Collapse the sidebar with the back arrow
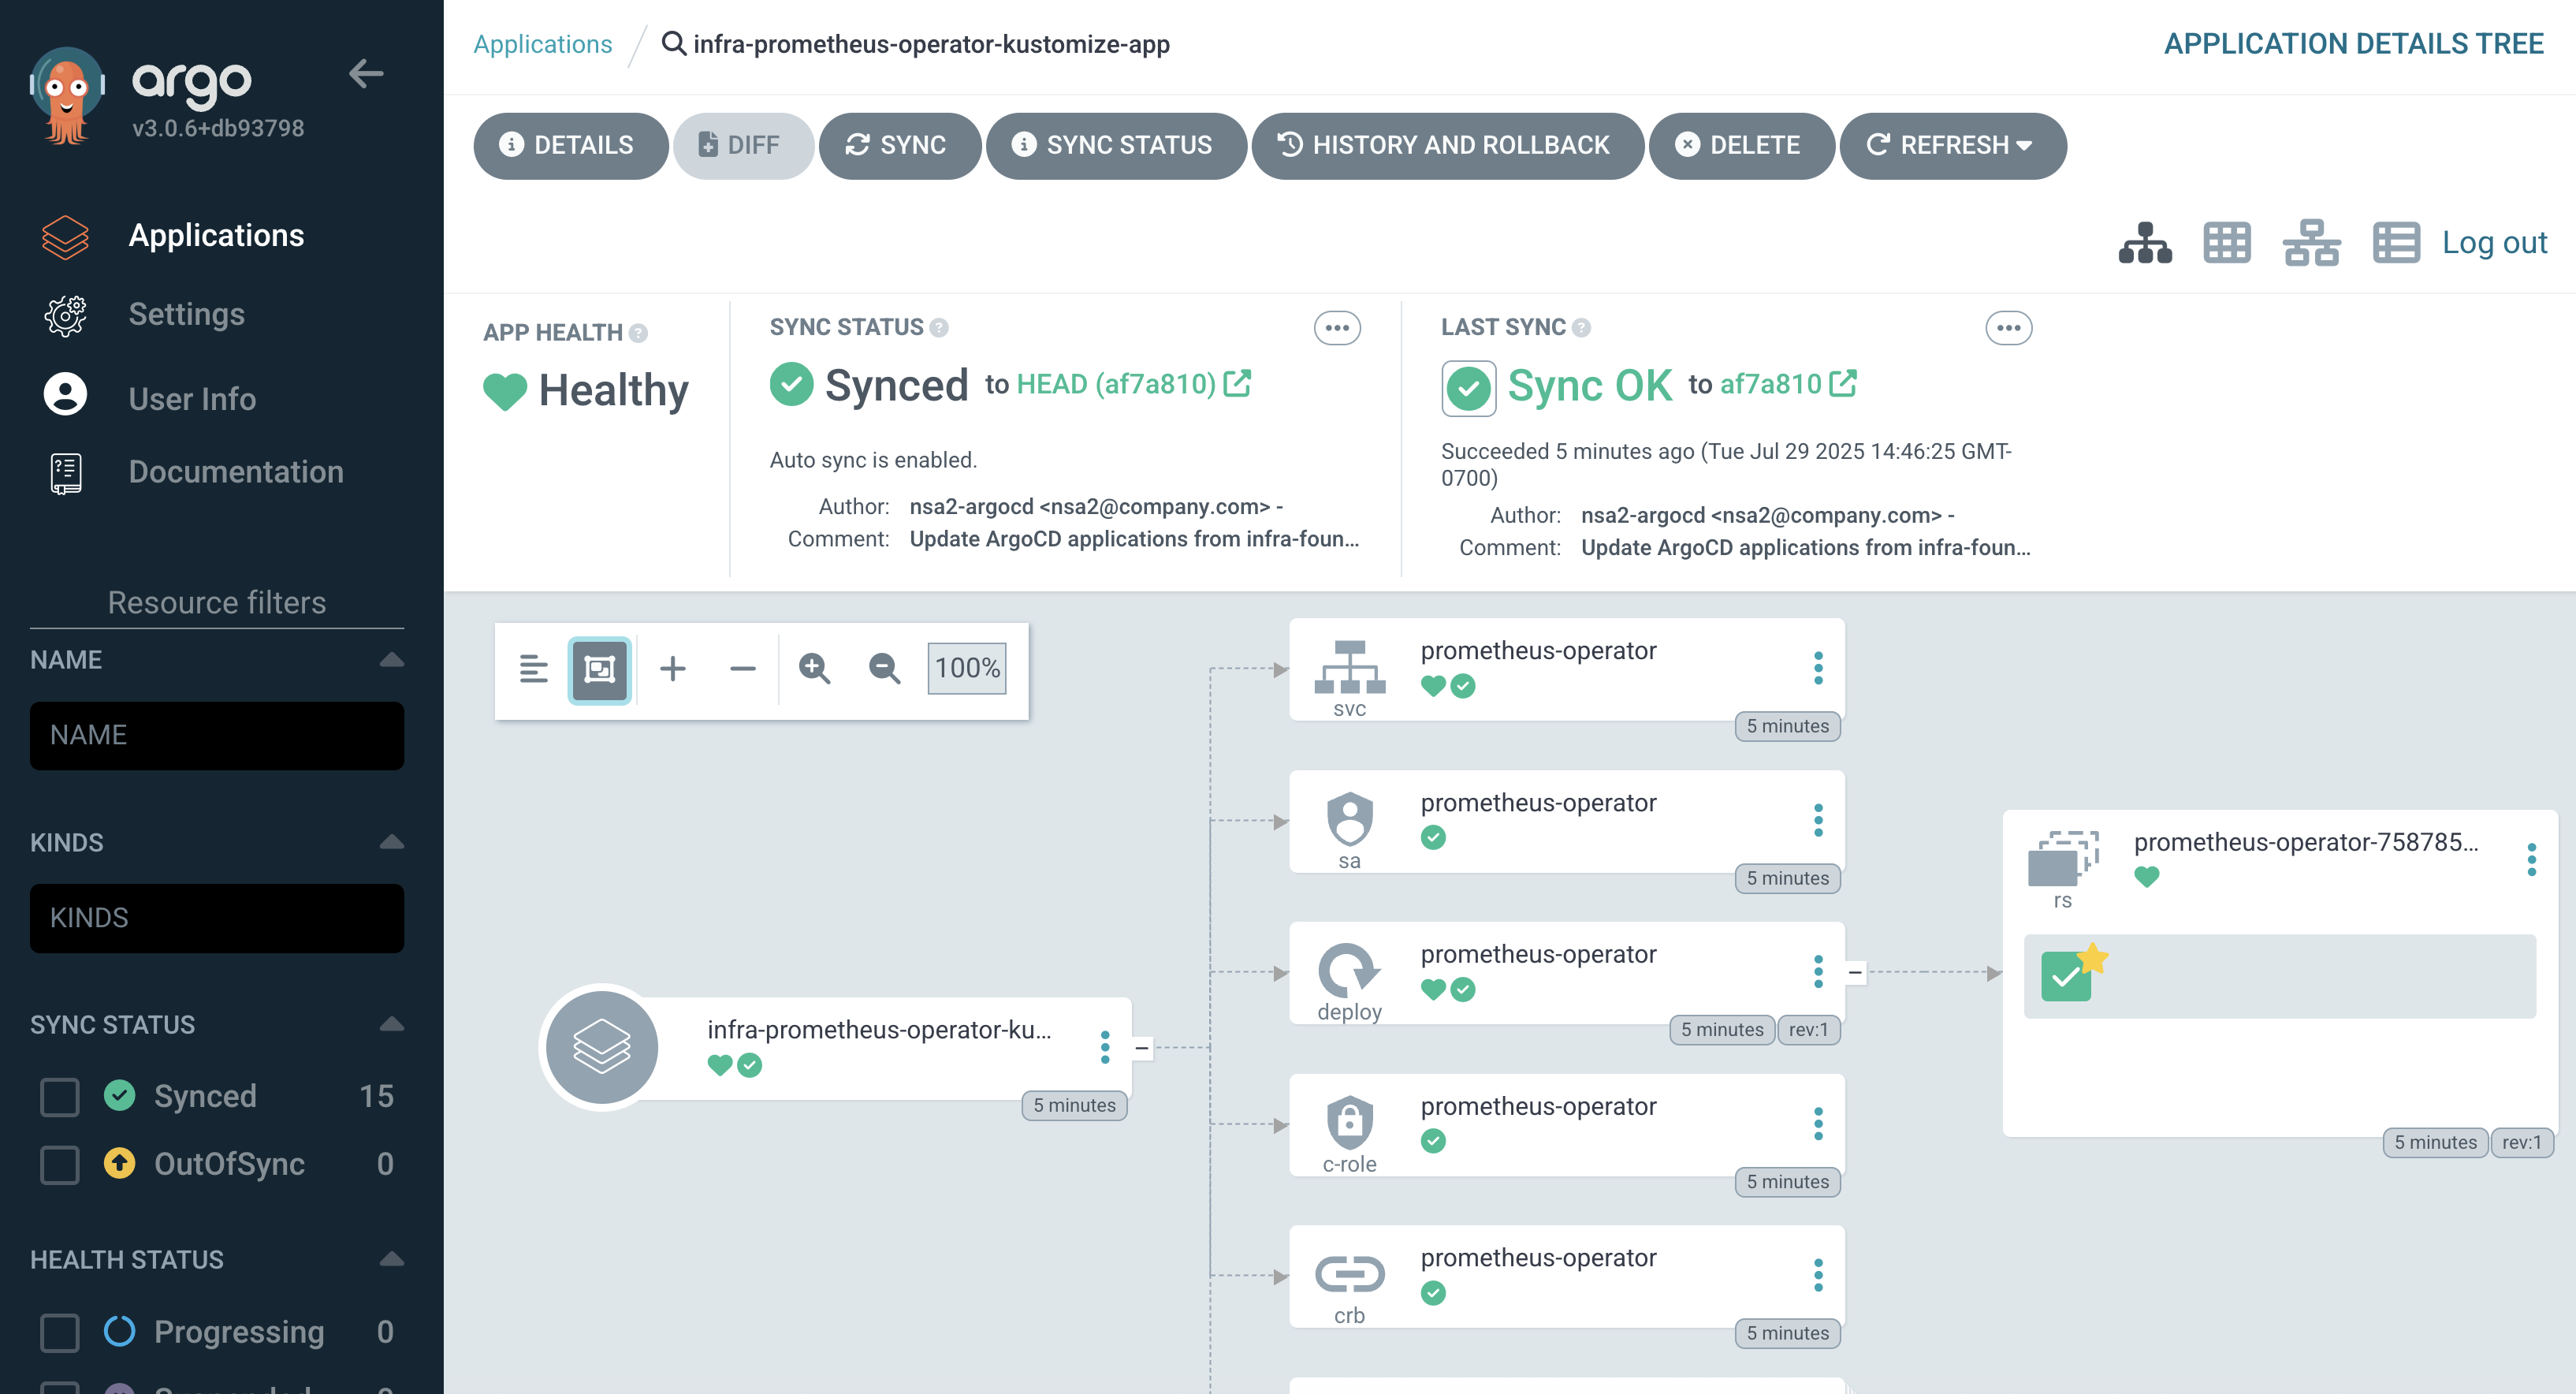The height and width of the screenshot is (1394, 2576). tap(366, 74)
